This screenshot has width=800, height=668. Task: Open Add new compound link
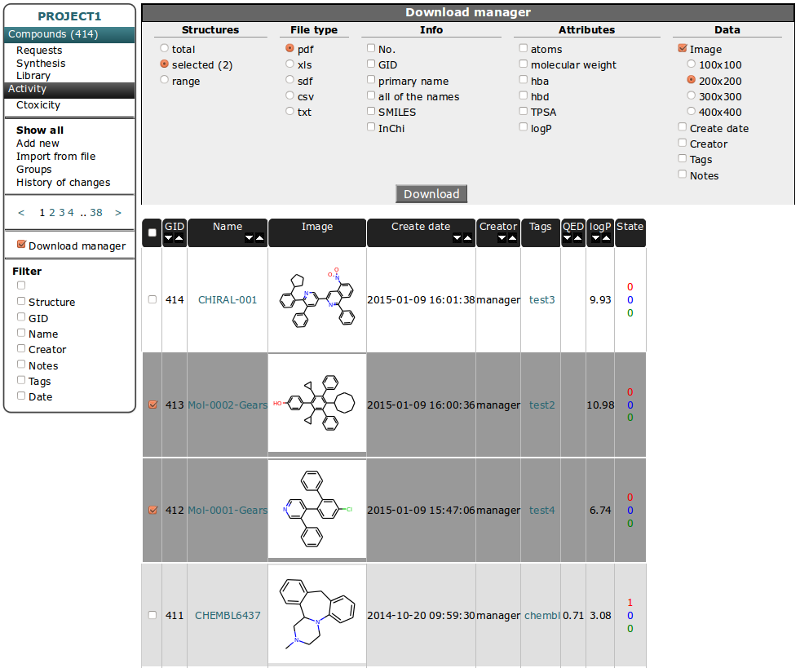[x=38, y=143]
